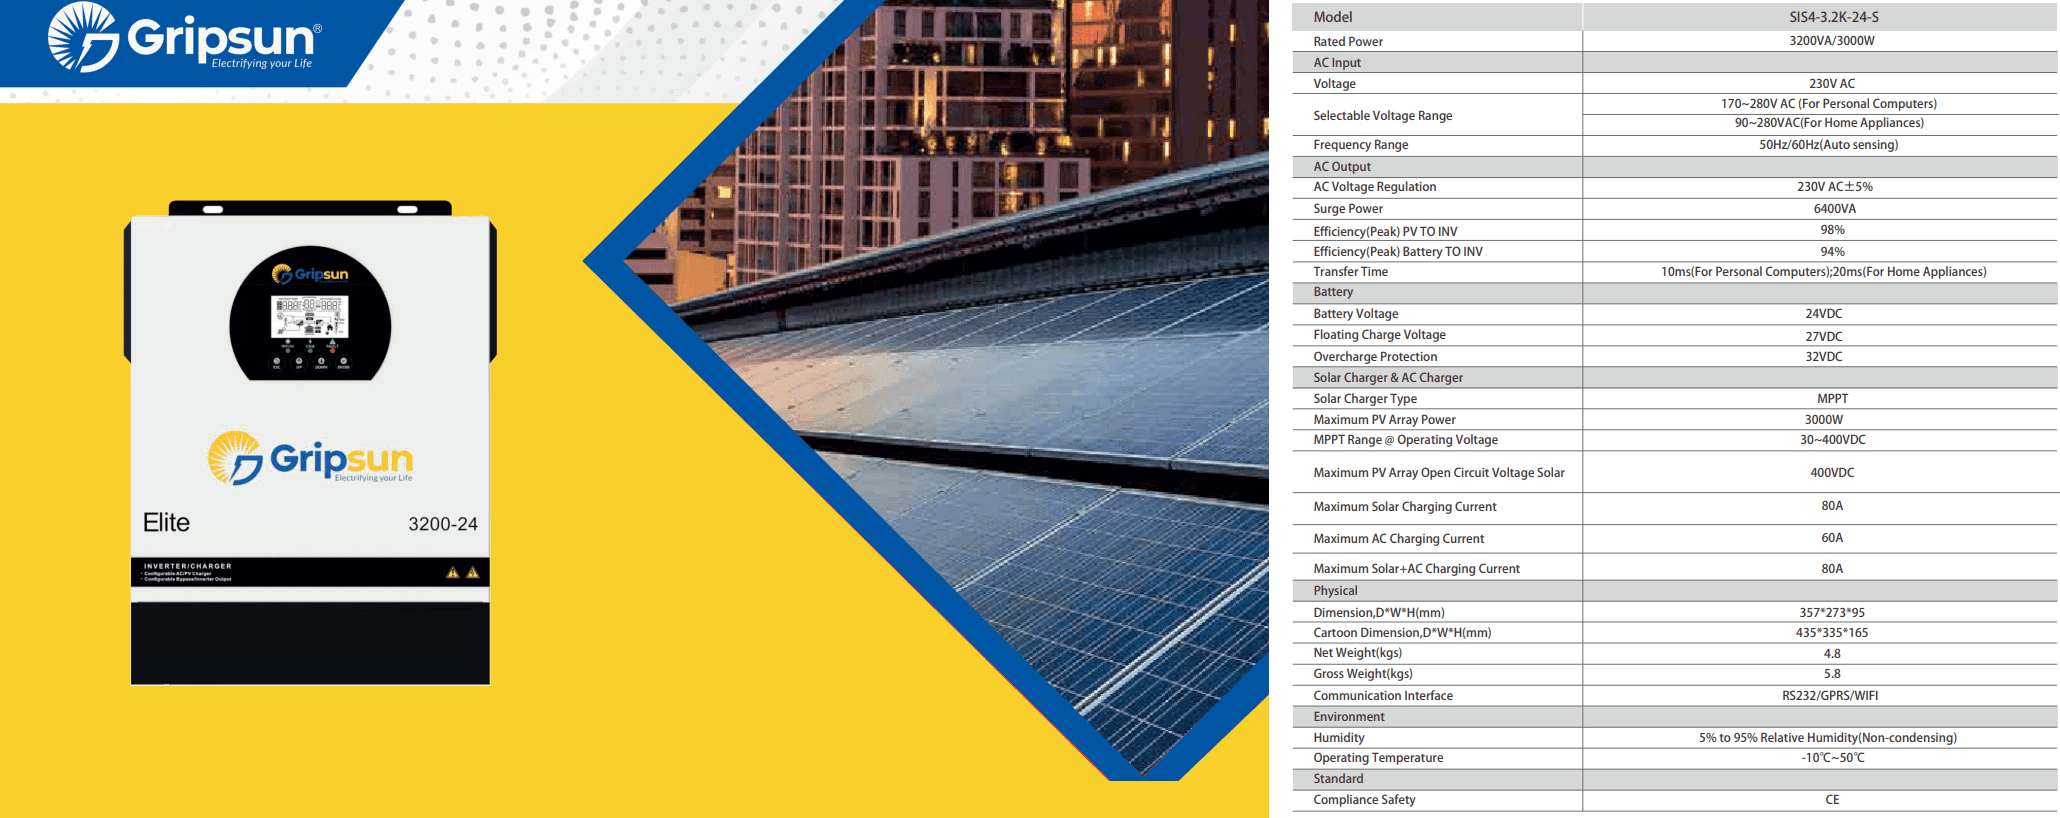Click the '3000W' PV array power value
This screenshot has width=2060, height=818.
click(x=1824, y=420)
